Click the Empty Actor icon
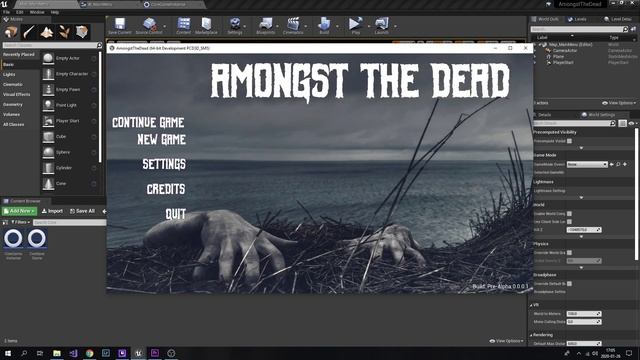The height and width of the screenshot is (360, 640). click(48, 58)
